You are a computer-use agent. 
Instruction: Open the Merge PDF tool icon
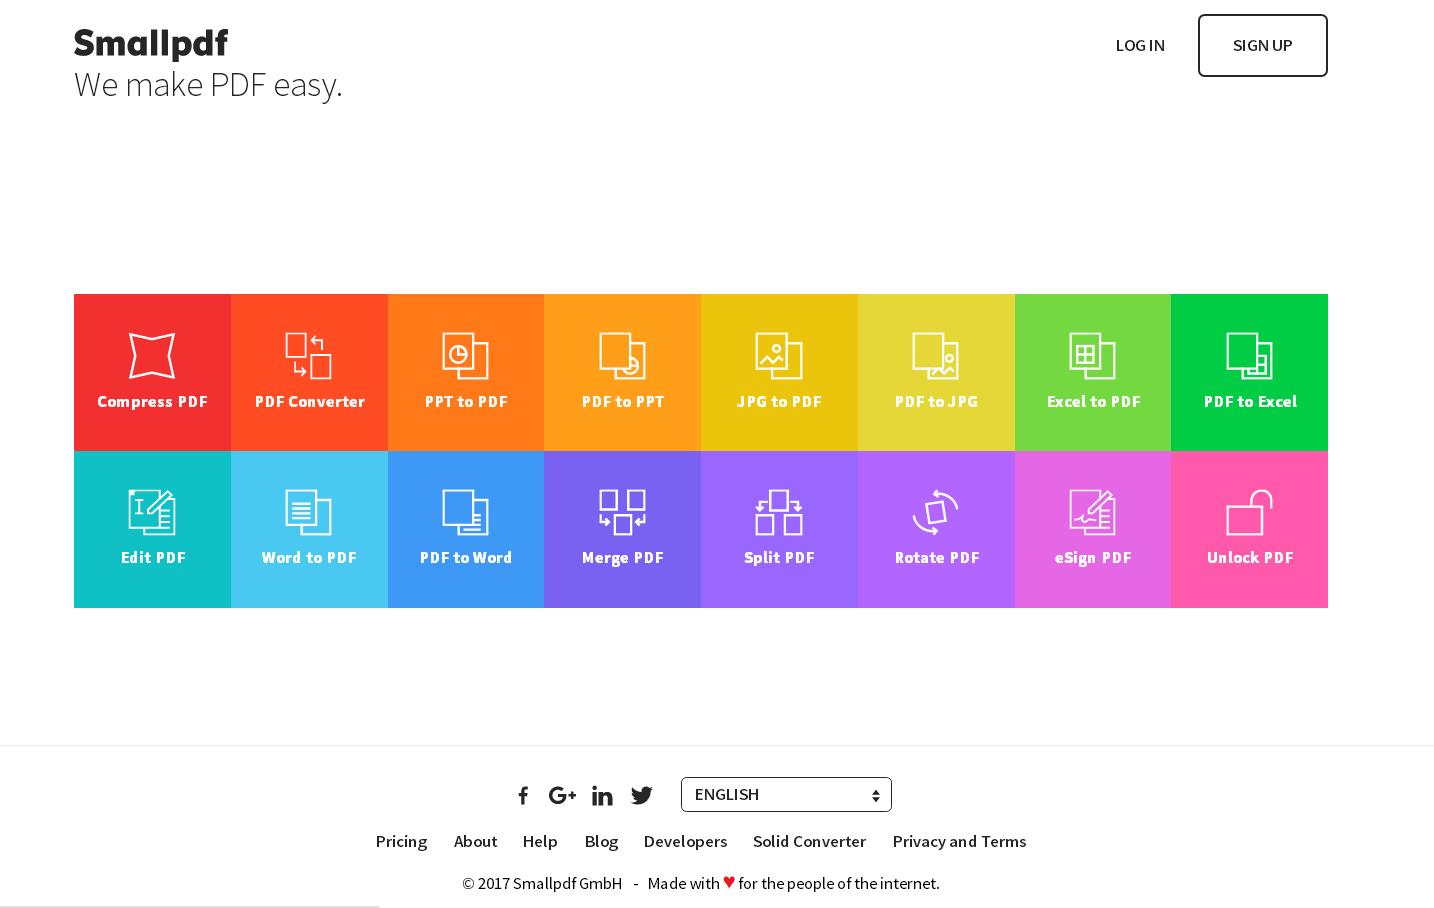pyautogui.click(x=622, y=512)
